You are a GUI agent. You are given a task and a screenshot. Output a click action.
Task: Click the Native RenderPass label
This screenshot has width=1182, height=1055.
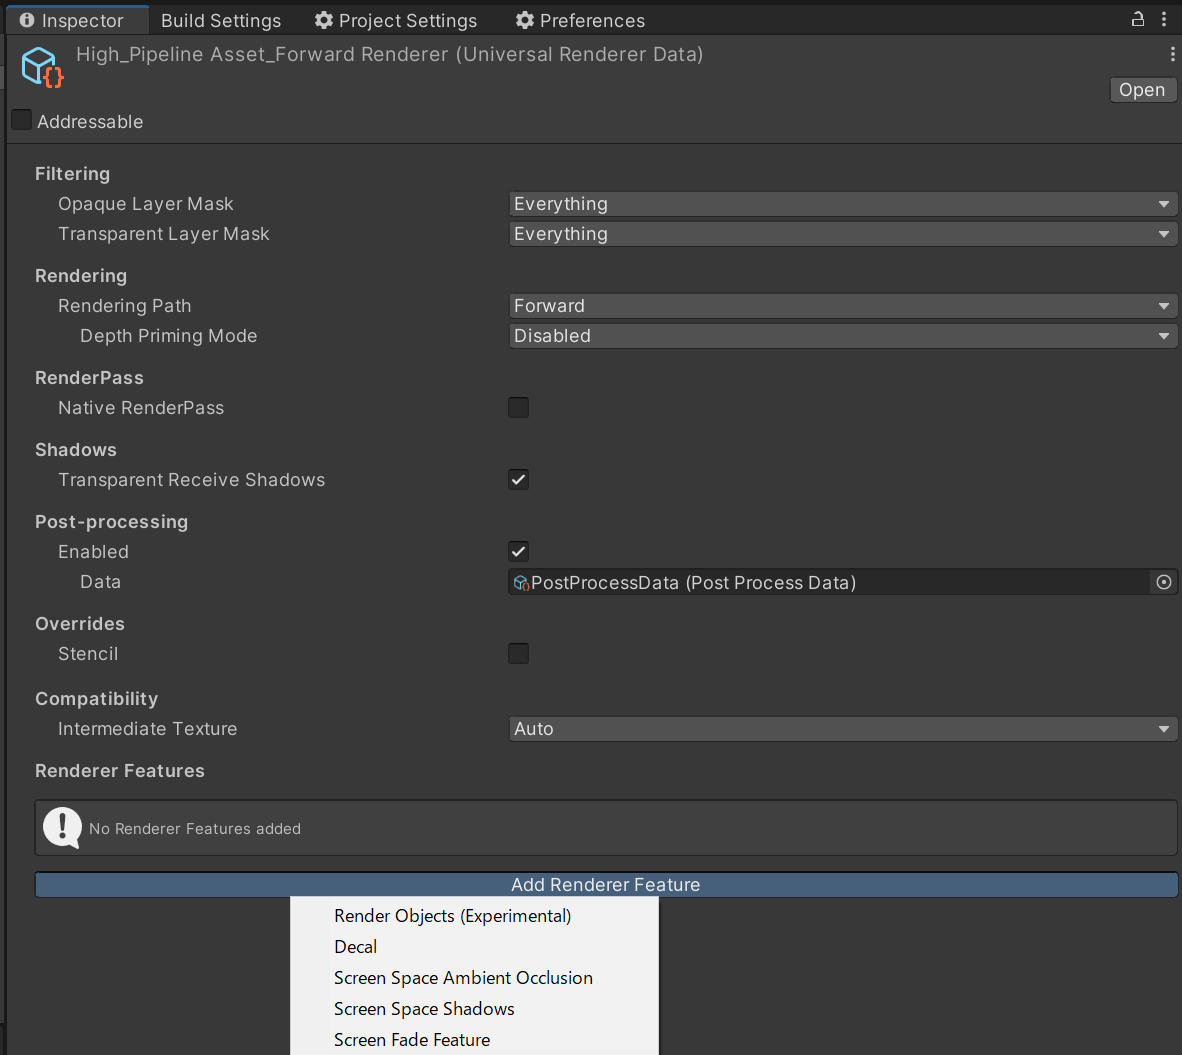click(x=141, y=408)
